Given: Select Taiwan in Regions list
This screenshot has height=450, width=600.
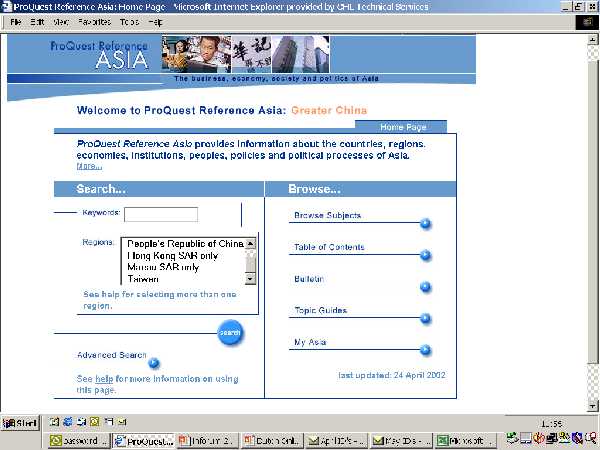Looking at the screenshot, I should [143, 279].
